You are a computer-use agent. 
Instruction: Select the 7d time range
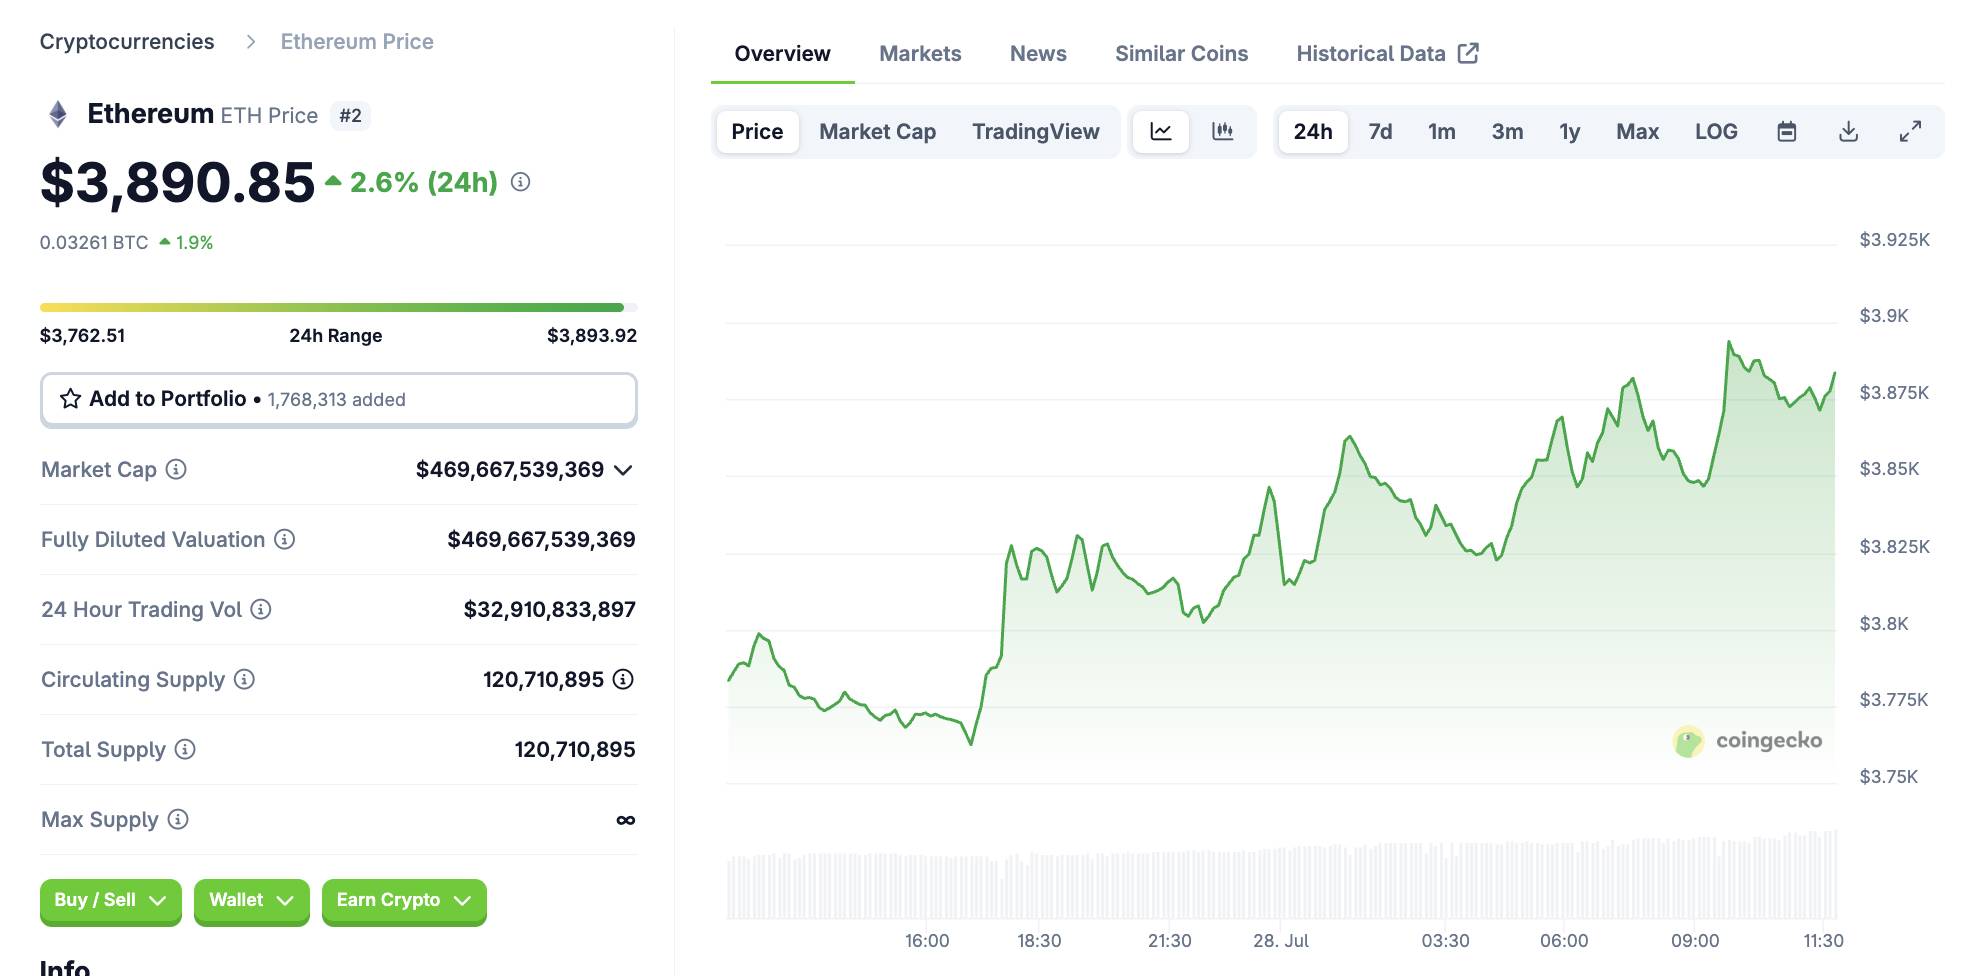click(1380, 131)
